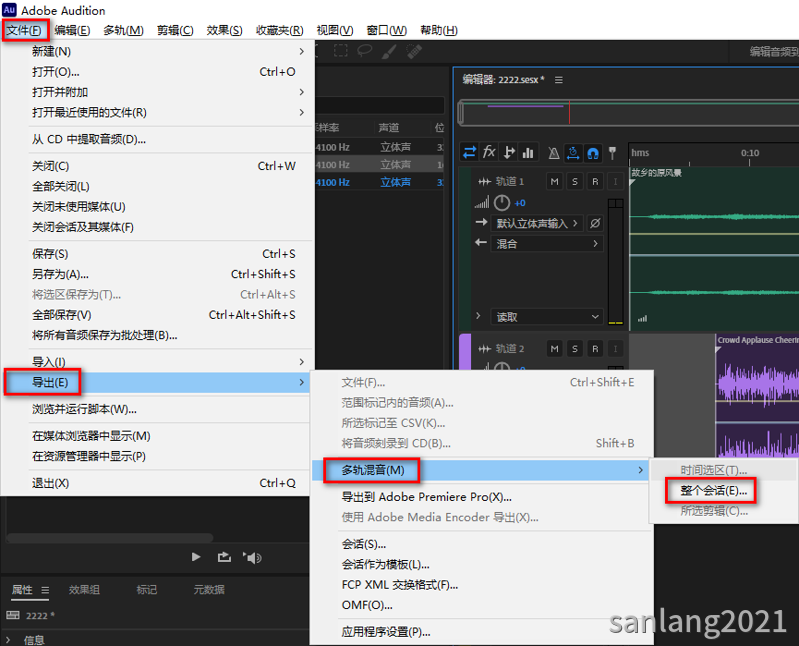This screenshot has height=646, width=799.
Task: Show the track EQ view
Action: (528, 152)
